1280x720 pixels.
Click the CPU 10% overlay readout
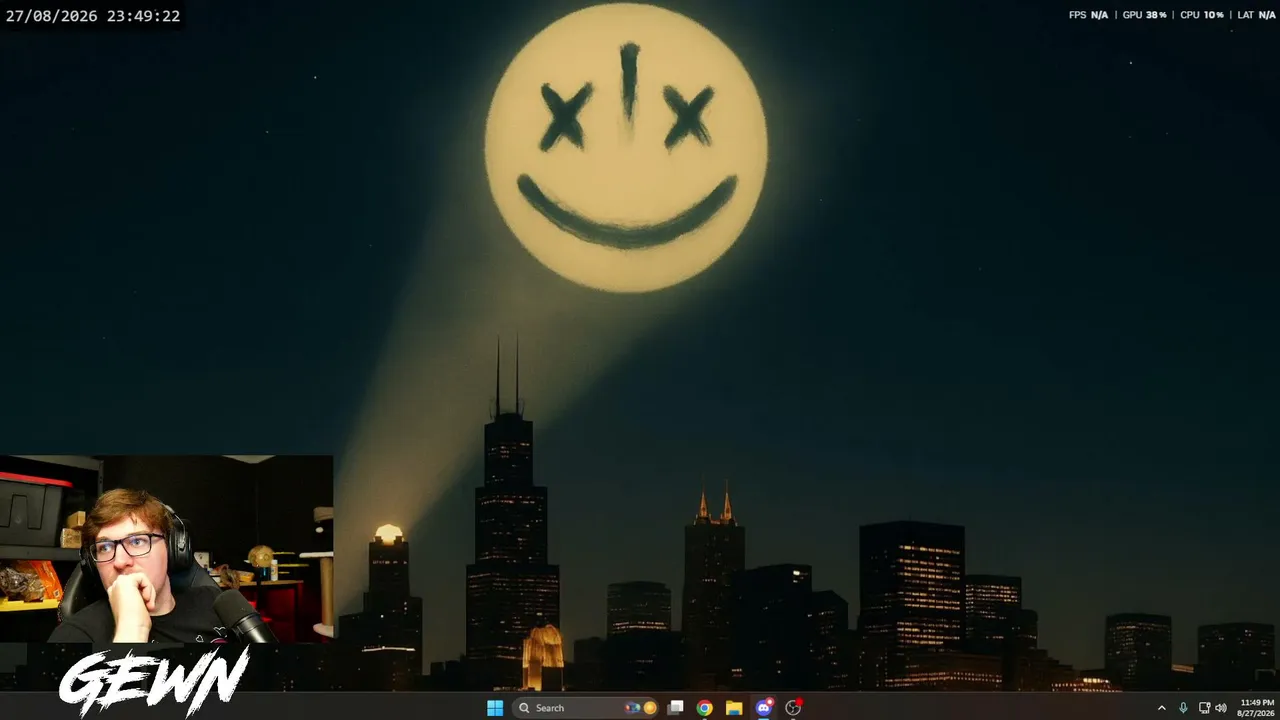(1202, 15)
